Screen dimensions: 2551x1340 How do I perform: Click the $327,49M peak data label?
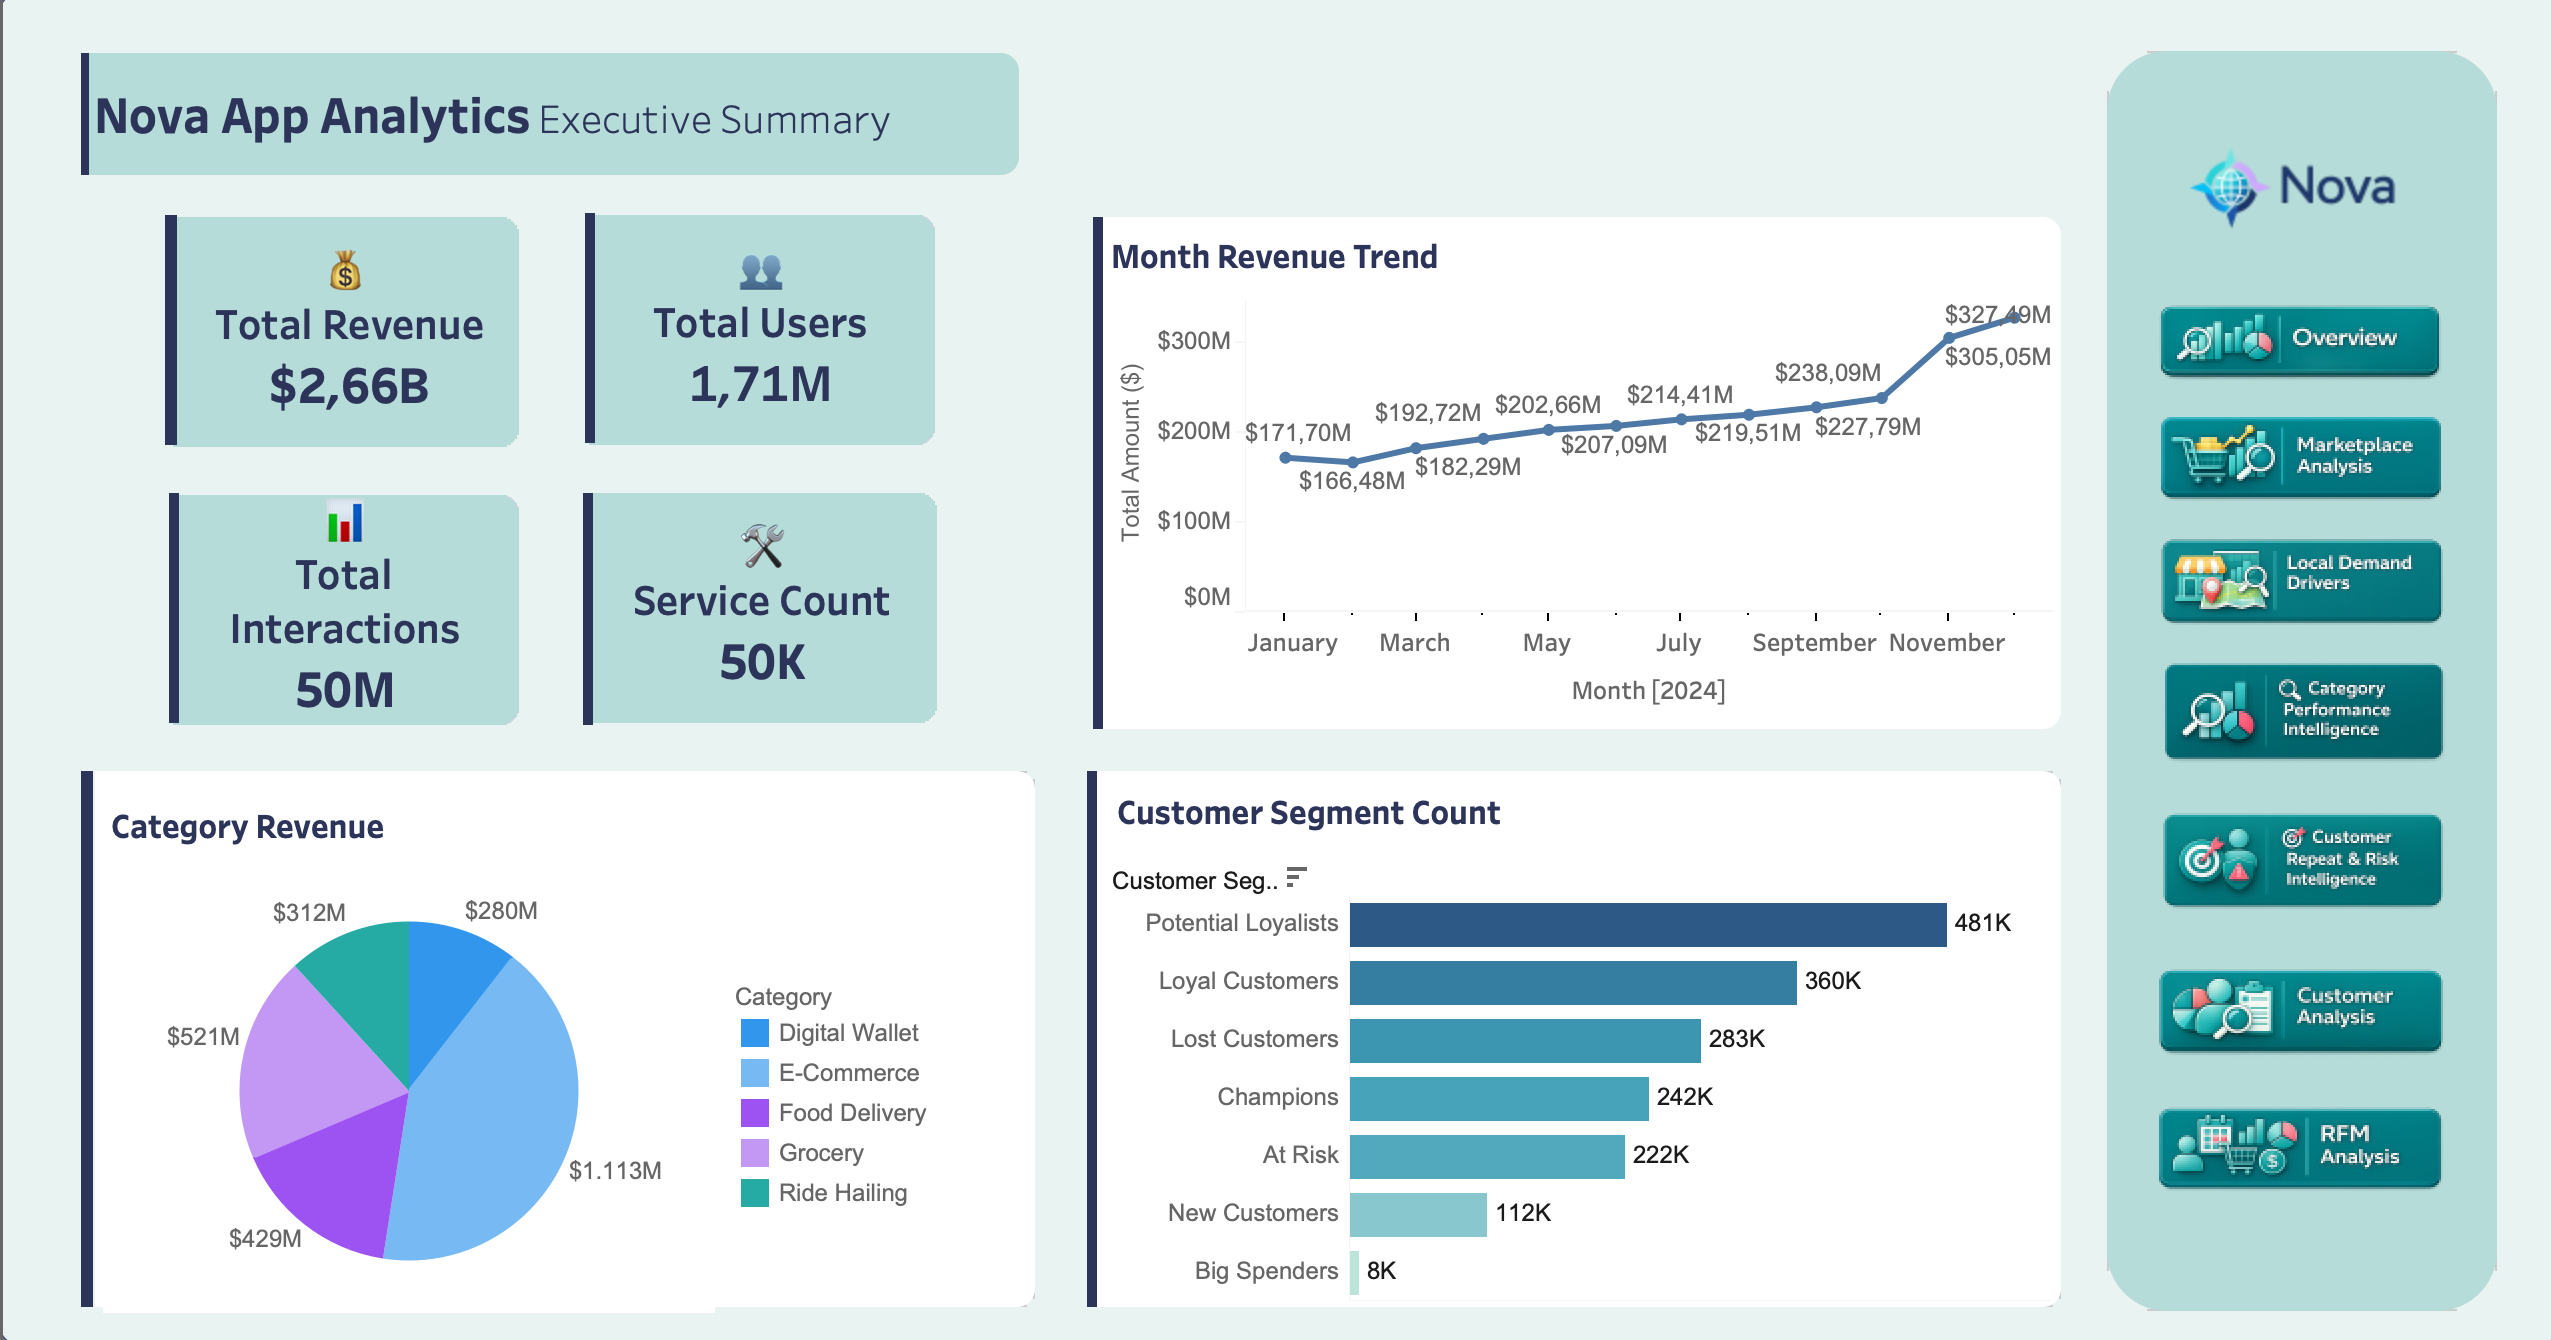click(x=1997, y=314)
